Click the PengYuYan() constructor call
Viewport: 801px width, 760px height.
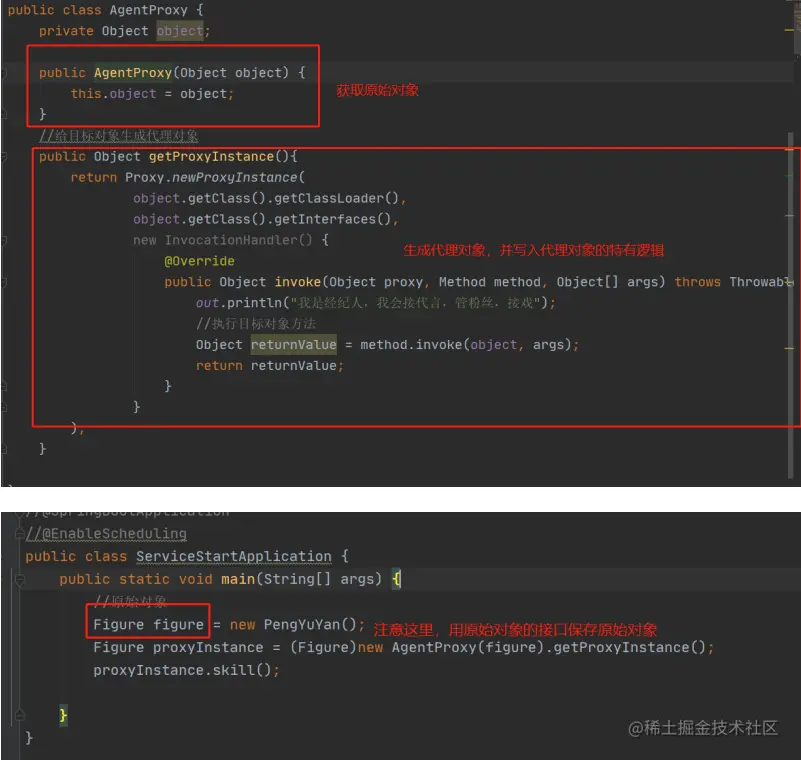[x=310, y=625]
